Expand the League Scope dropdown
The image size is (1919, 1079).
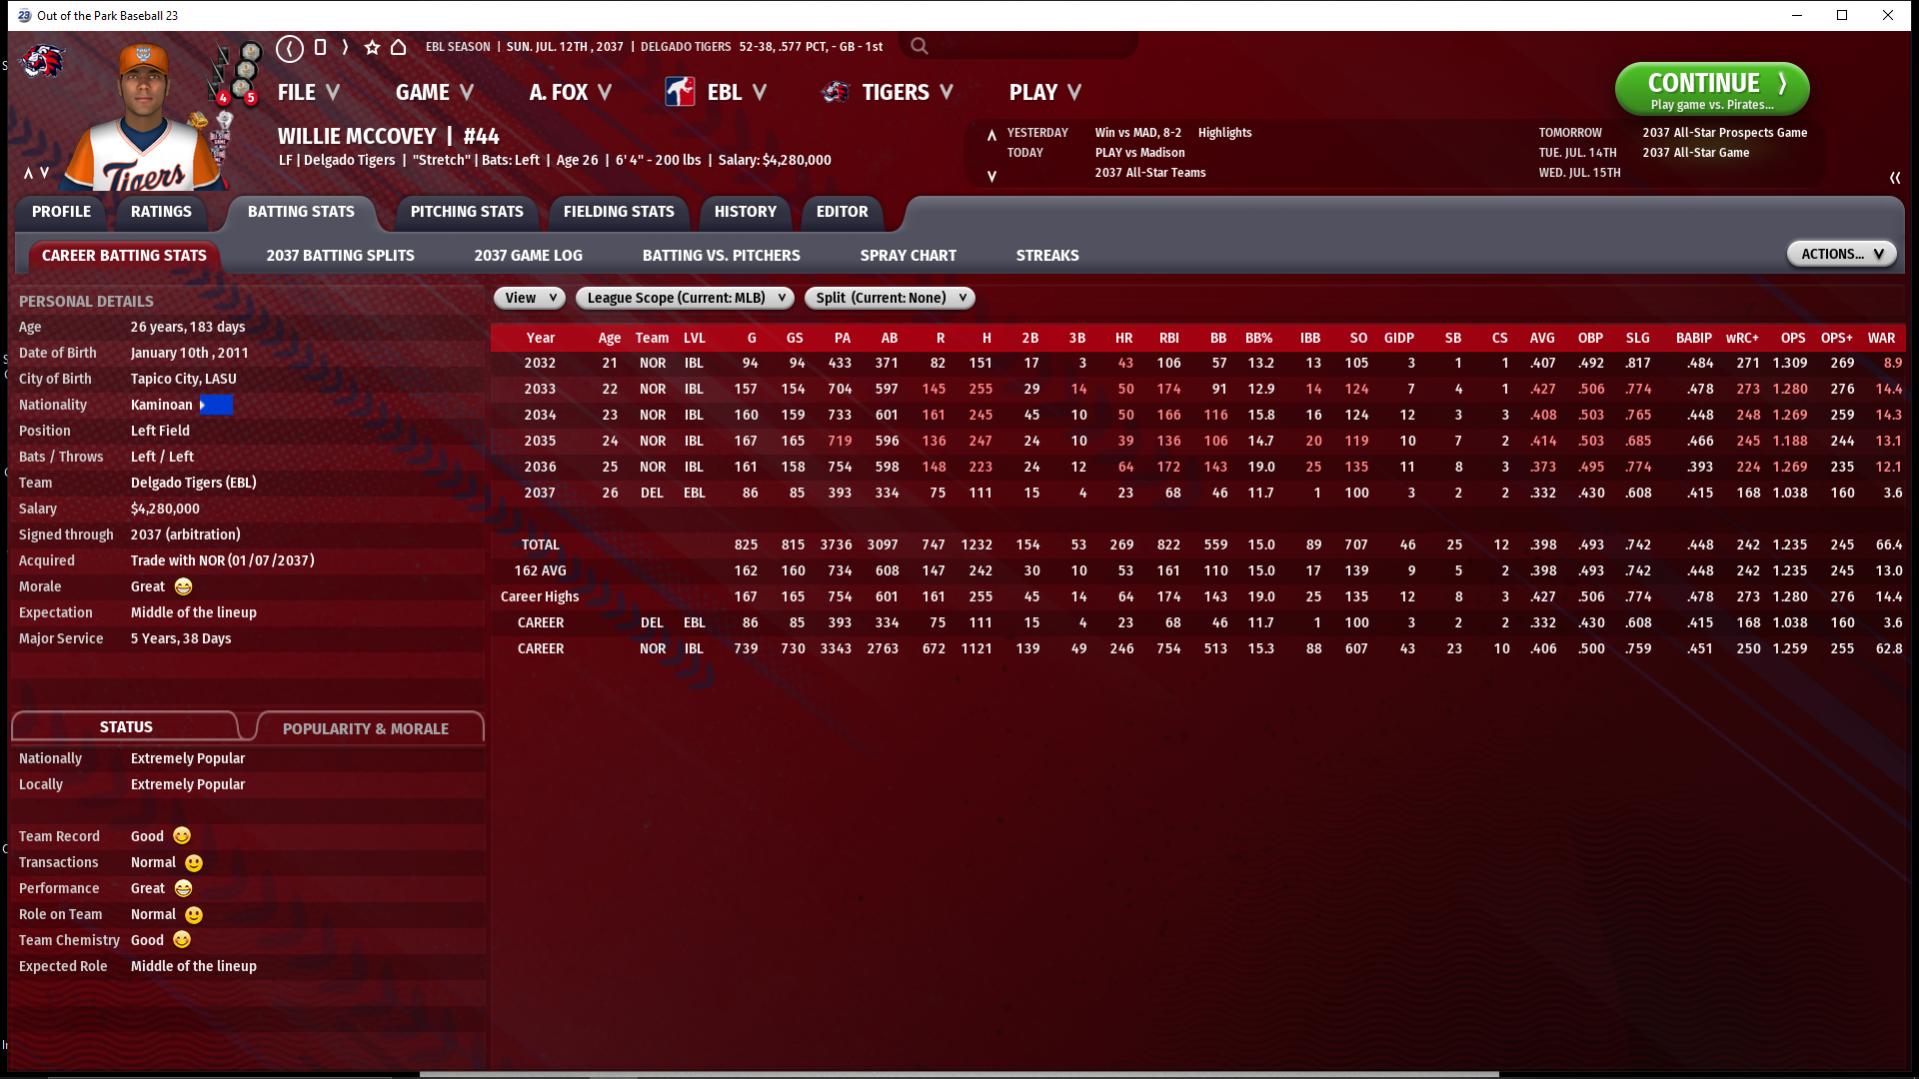coord(685,298)
